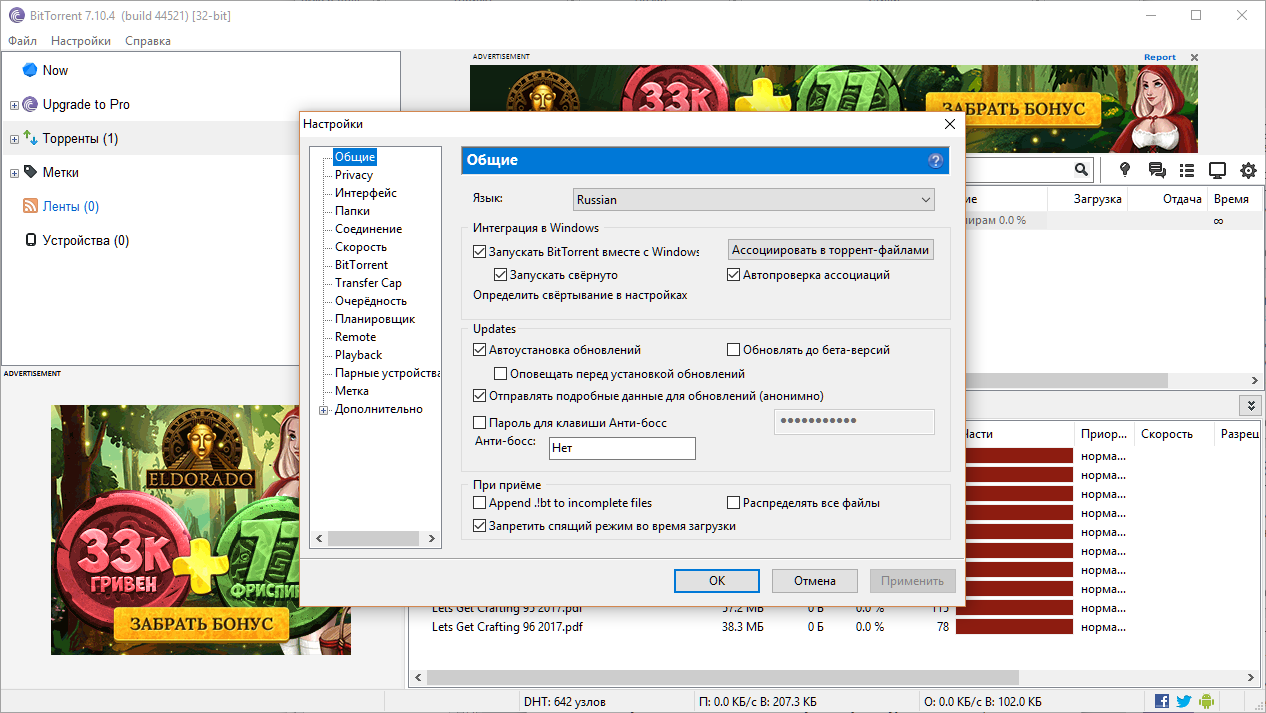
Task: Enable Append .!bt to incomplete files
Action: click(x=480, y=503)
